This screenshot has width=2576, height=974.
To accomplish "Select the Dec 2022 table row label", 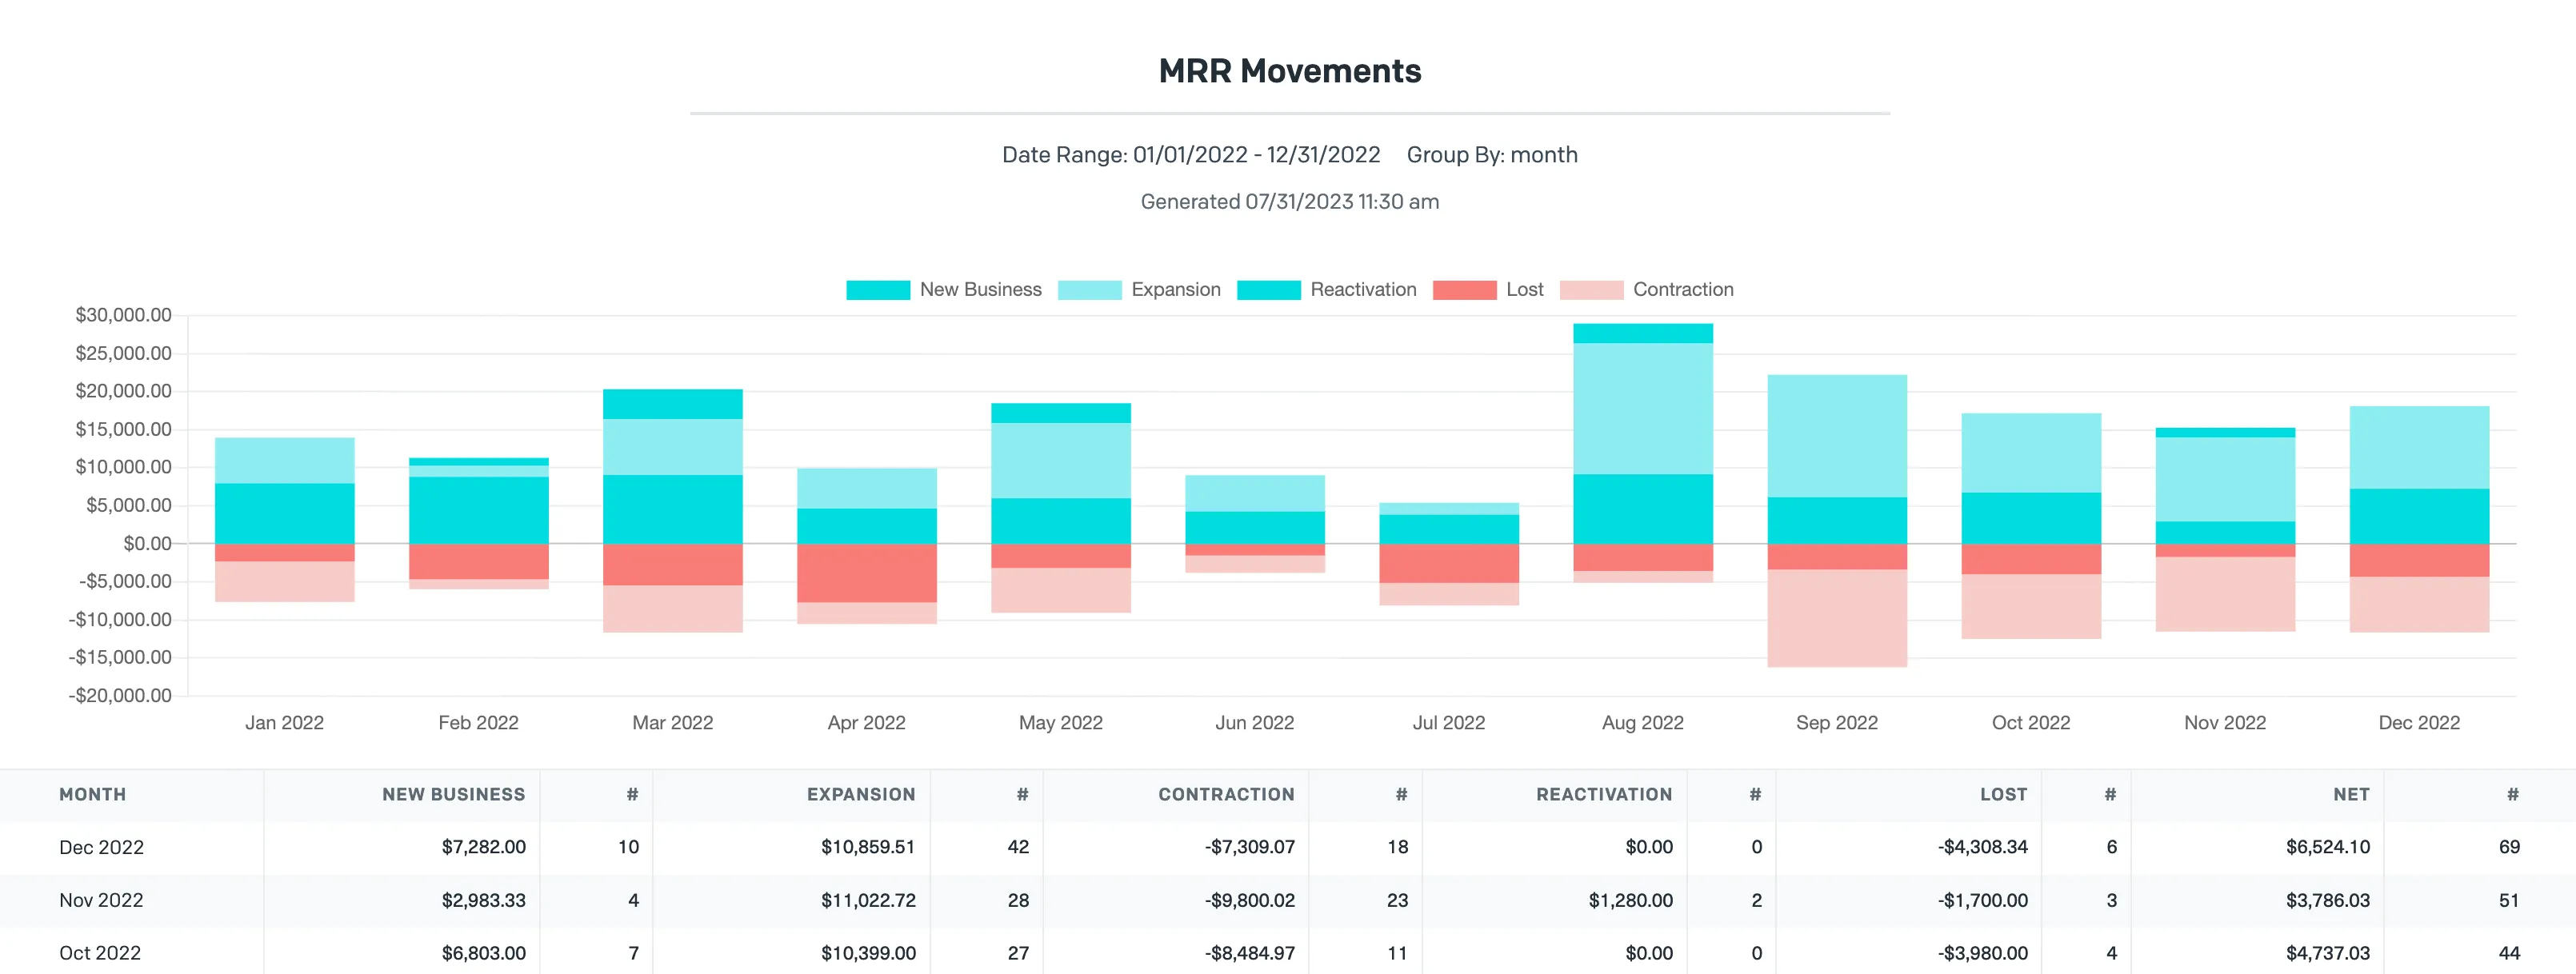I will 101,847.
